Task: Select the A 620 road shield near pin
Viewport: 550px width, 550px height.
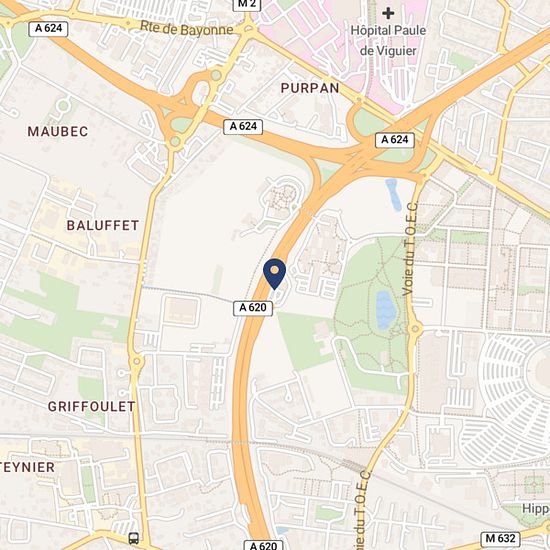Action: [x=253, y=308]
